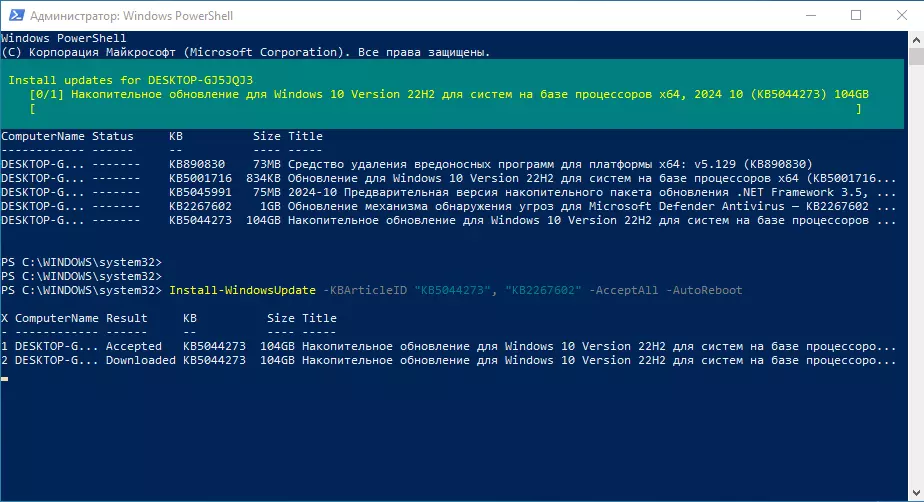
Task: Minimize the PowerShell window
Action: (808, 15)
